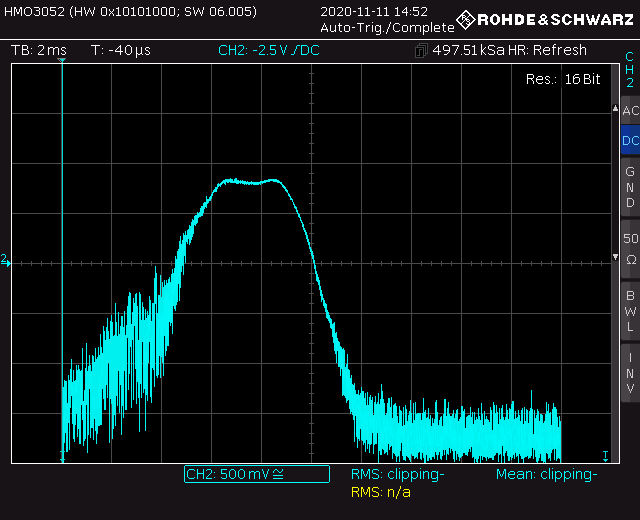
Task: Select DC coupling in CH2 menu
Action: [x=629, y=141]
